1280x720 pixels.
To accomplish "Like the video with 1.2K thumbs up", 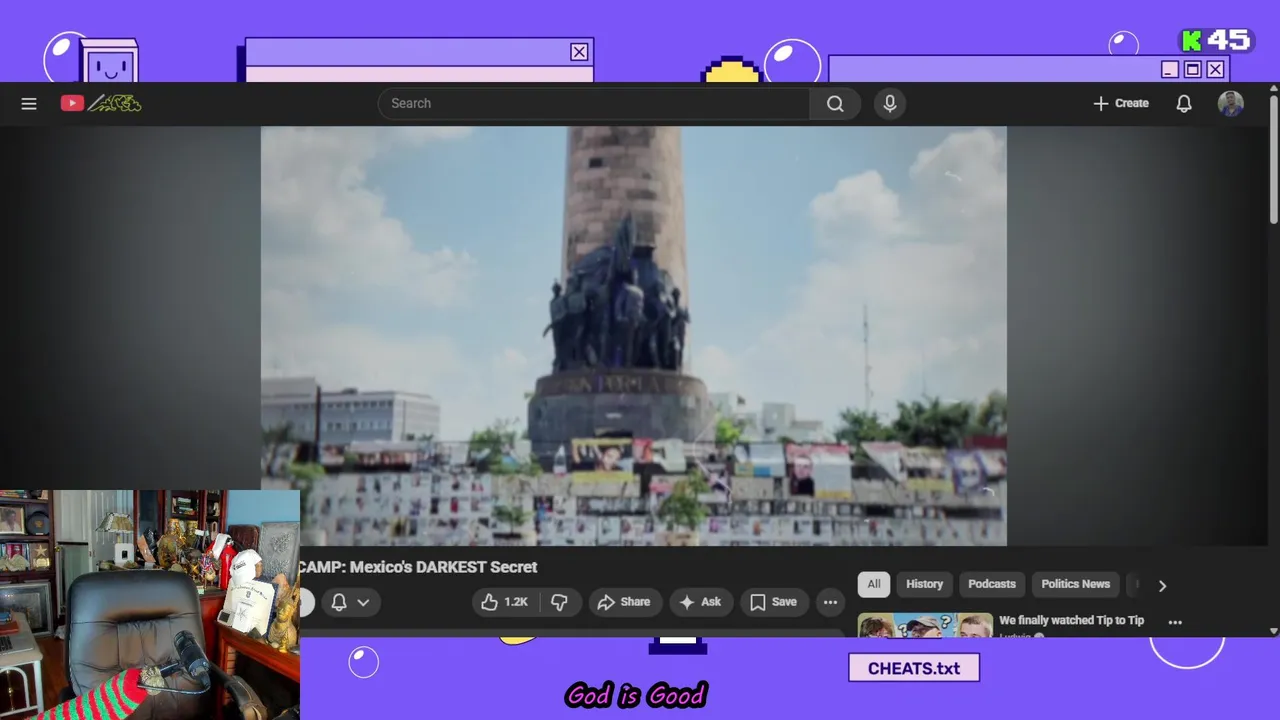I will click(506, 602).
